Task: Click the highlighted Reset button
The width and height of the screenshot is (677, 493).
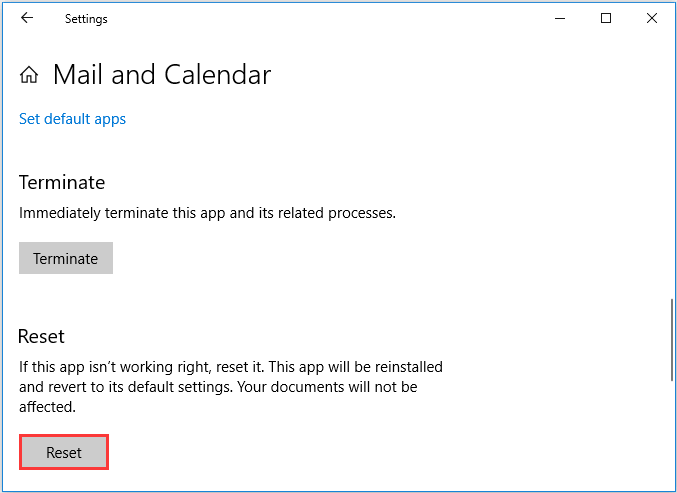Action: [64, 452]
